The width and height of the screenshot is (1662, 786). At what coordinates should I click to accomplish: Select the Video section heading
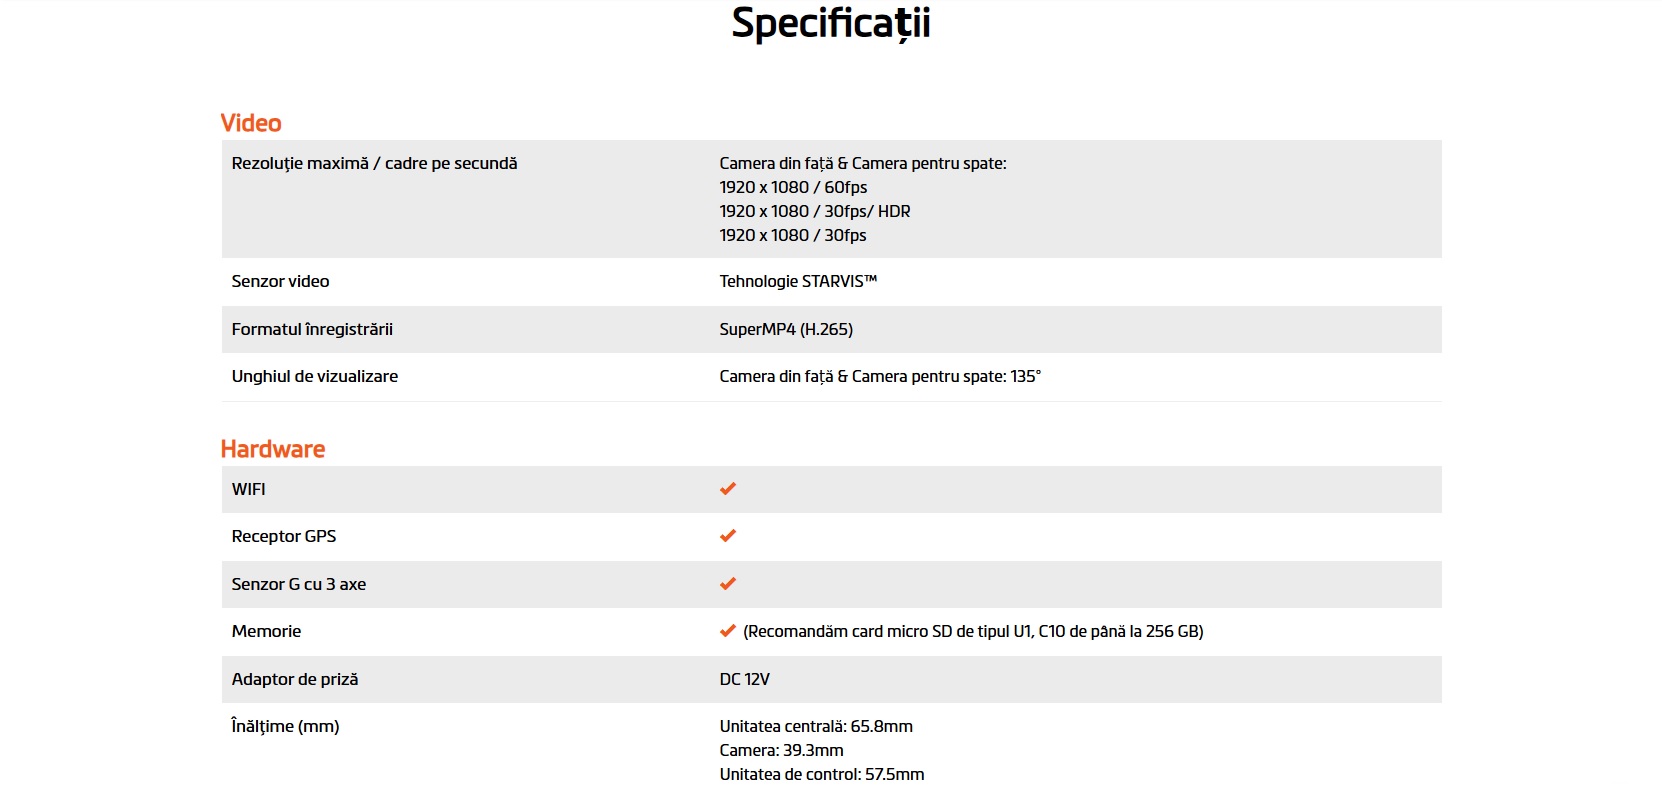point(251,123)
